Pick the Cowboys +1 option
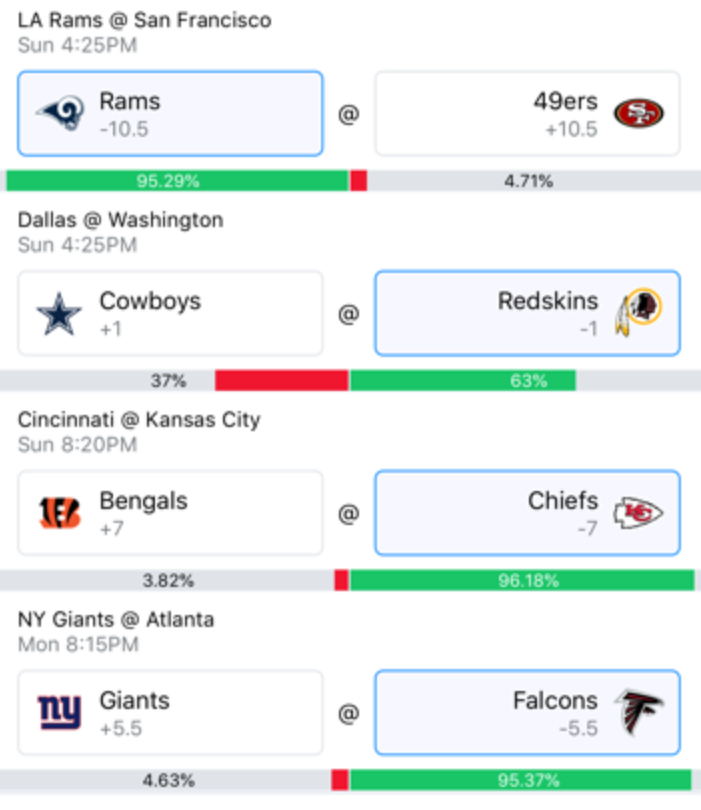 coord(170,314)
